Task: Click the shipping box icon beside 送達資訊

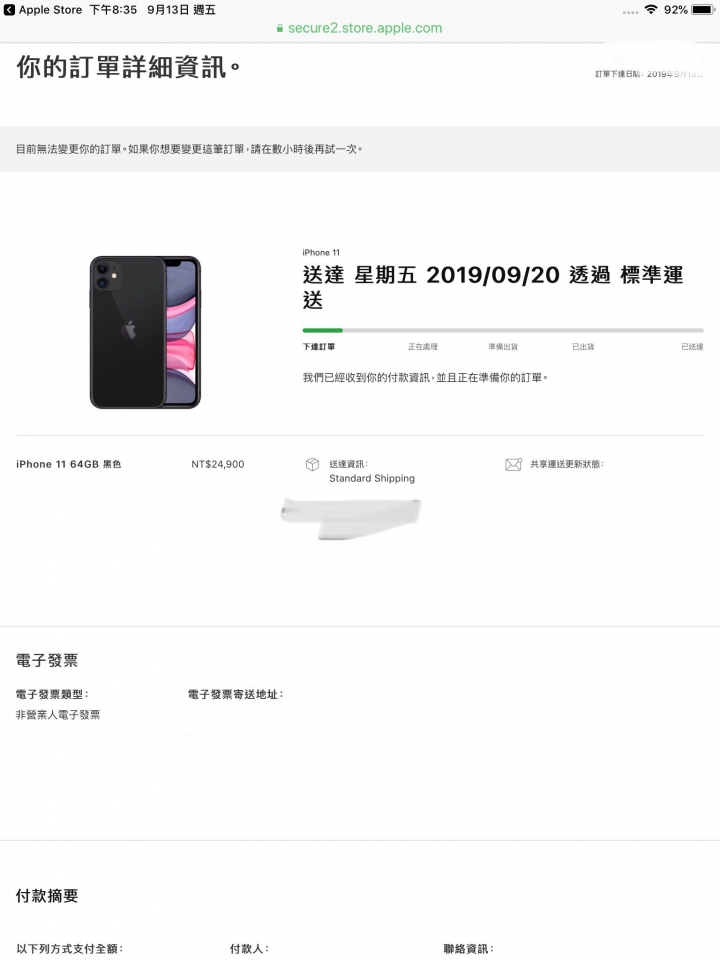Action: tap(312, 465)
